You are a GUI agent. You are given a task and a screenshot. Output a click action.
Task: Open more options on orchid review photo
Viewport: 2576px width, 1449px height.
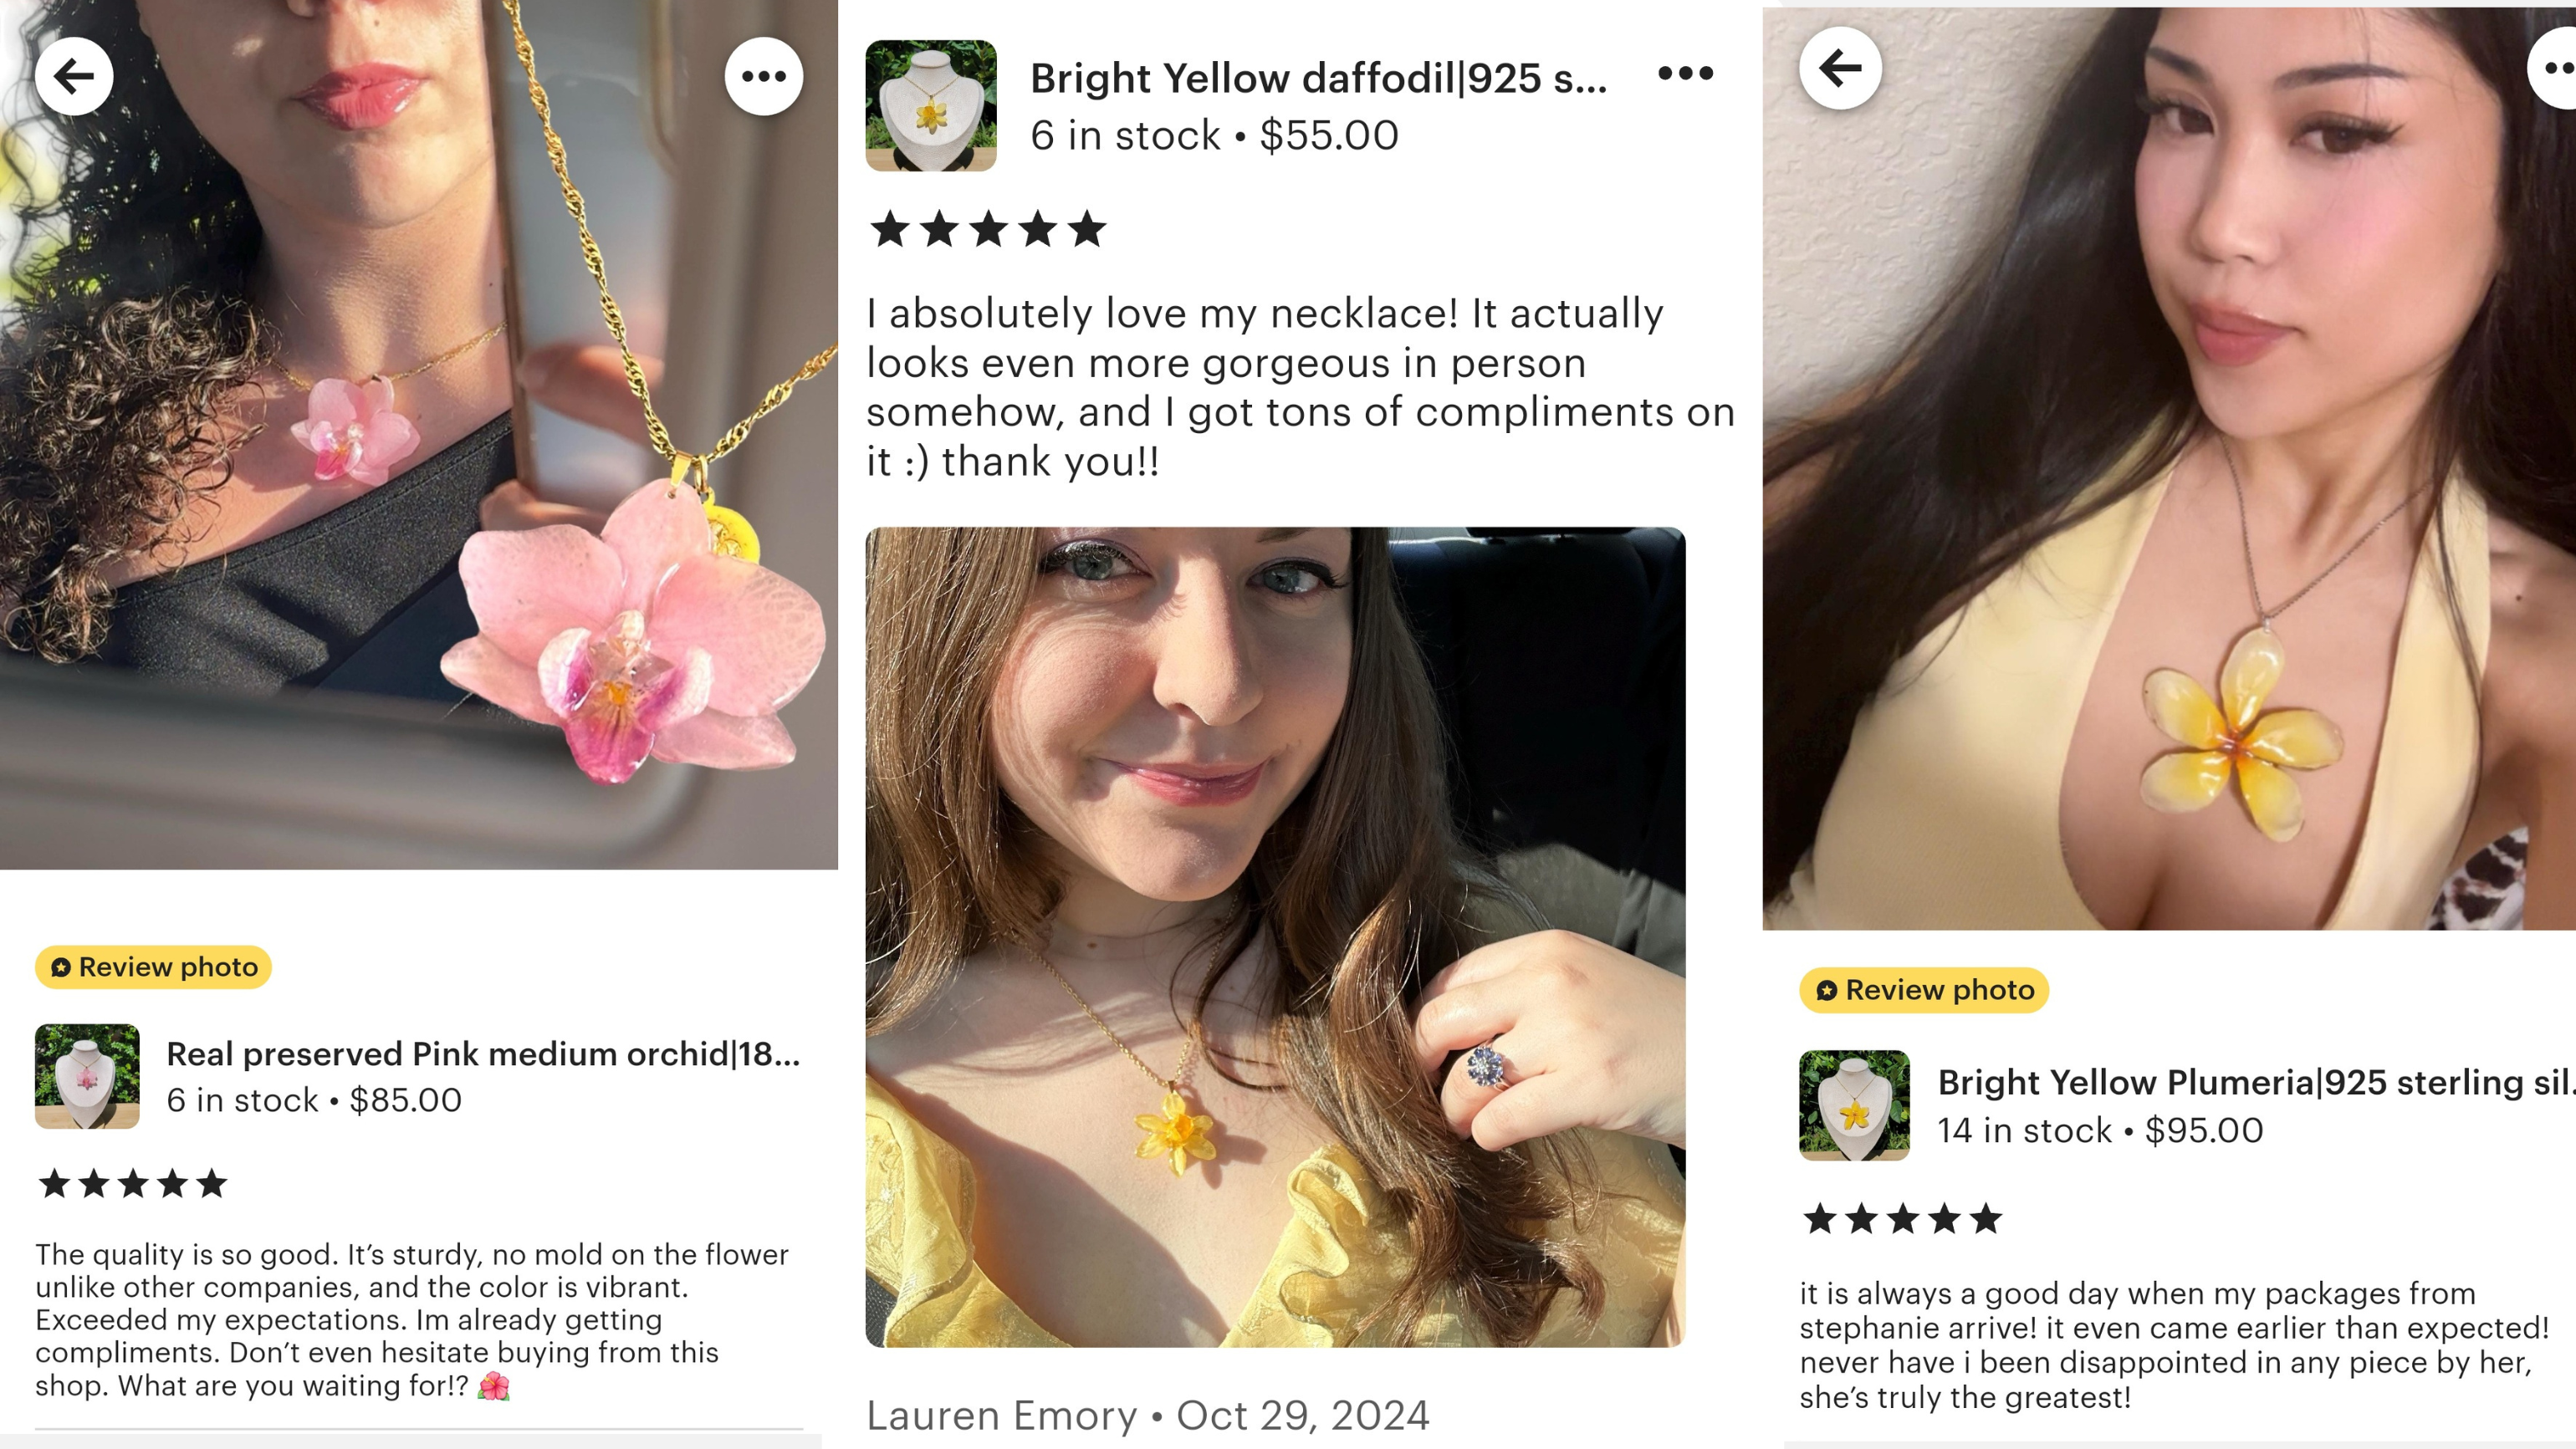764,76
